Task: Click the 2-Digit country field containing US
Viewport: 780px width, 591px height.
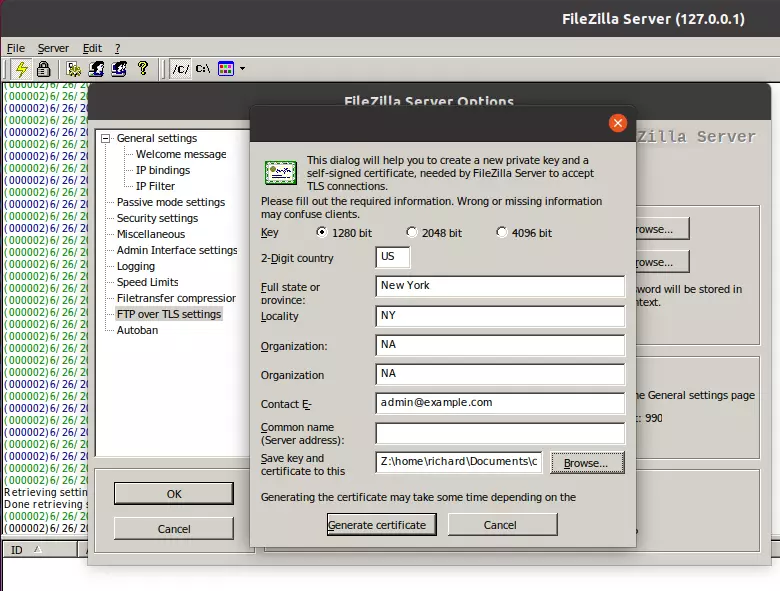Action: tap(392, 257)
